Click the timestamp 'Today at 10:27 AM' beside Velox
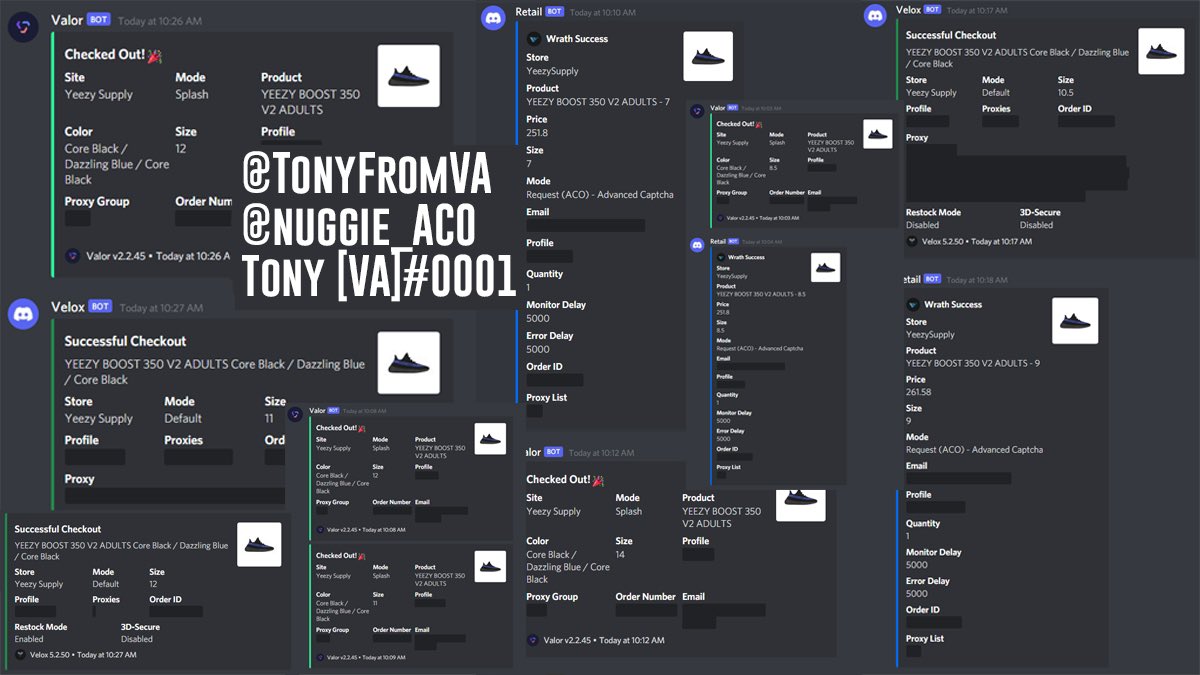The width and height of the screenshot is (1200, 675). pyautogui.click(x=161, y=307)
